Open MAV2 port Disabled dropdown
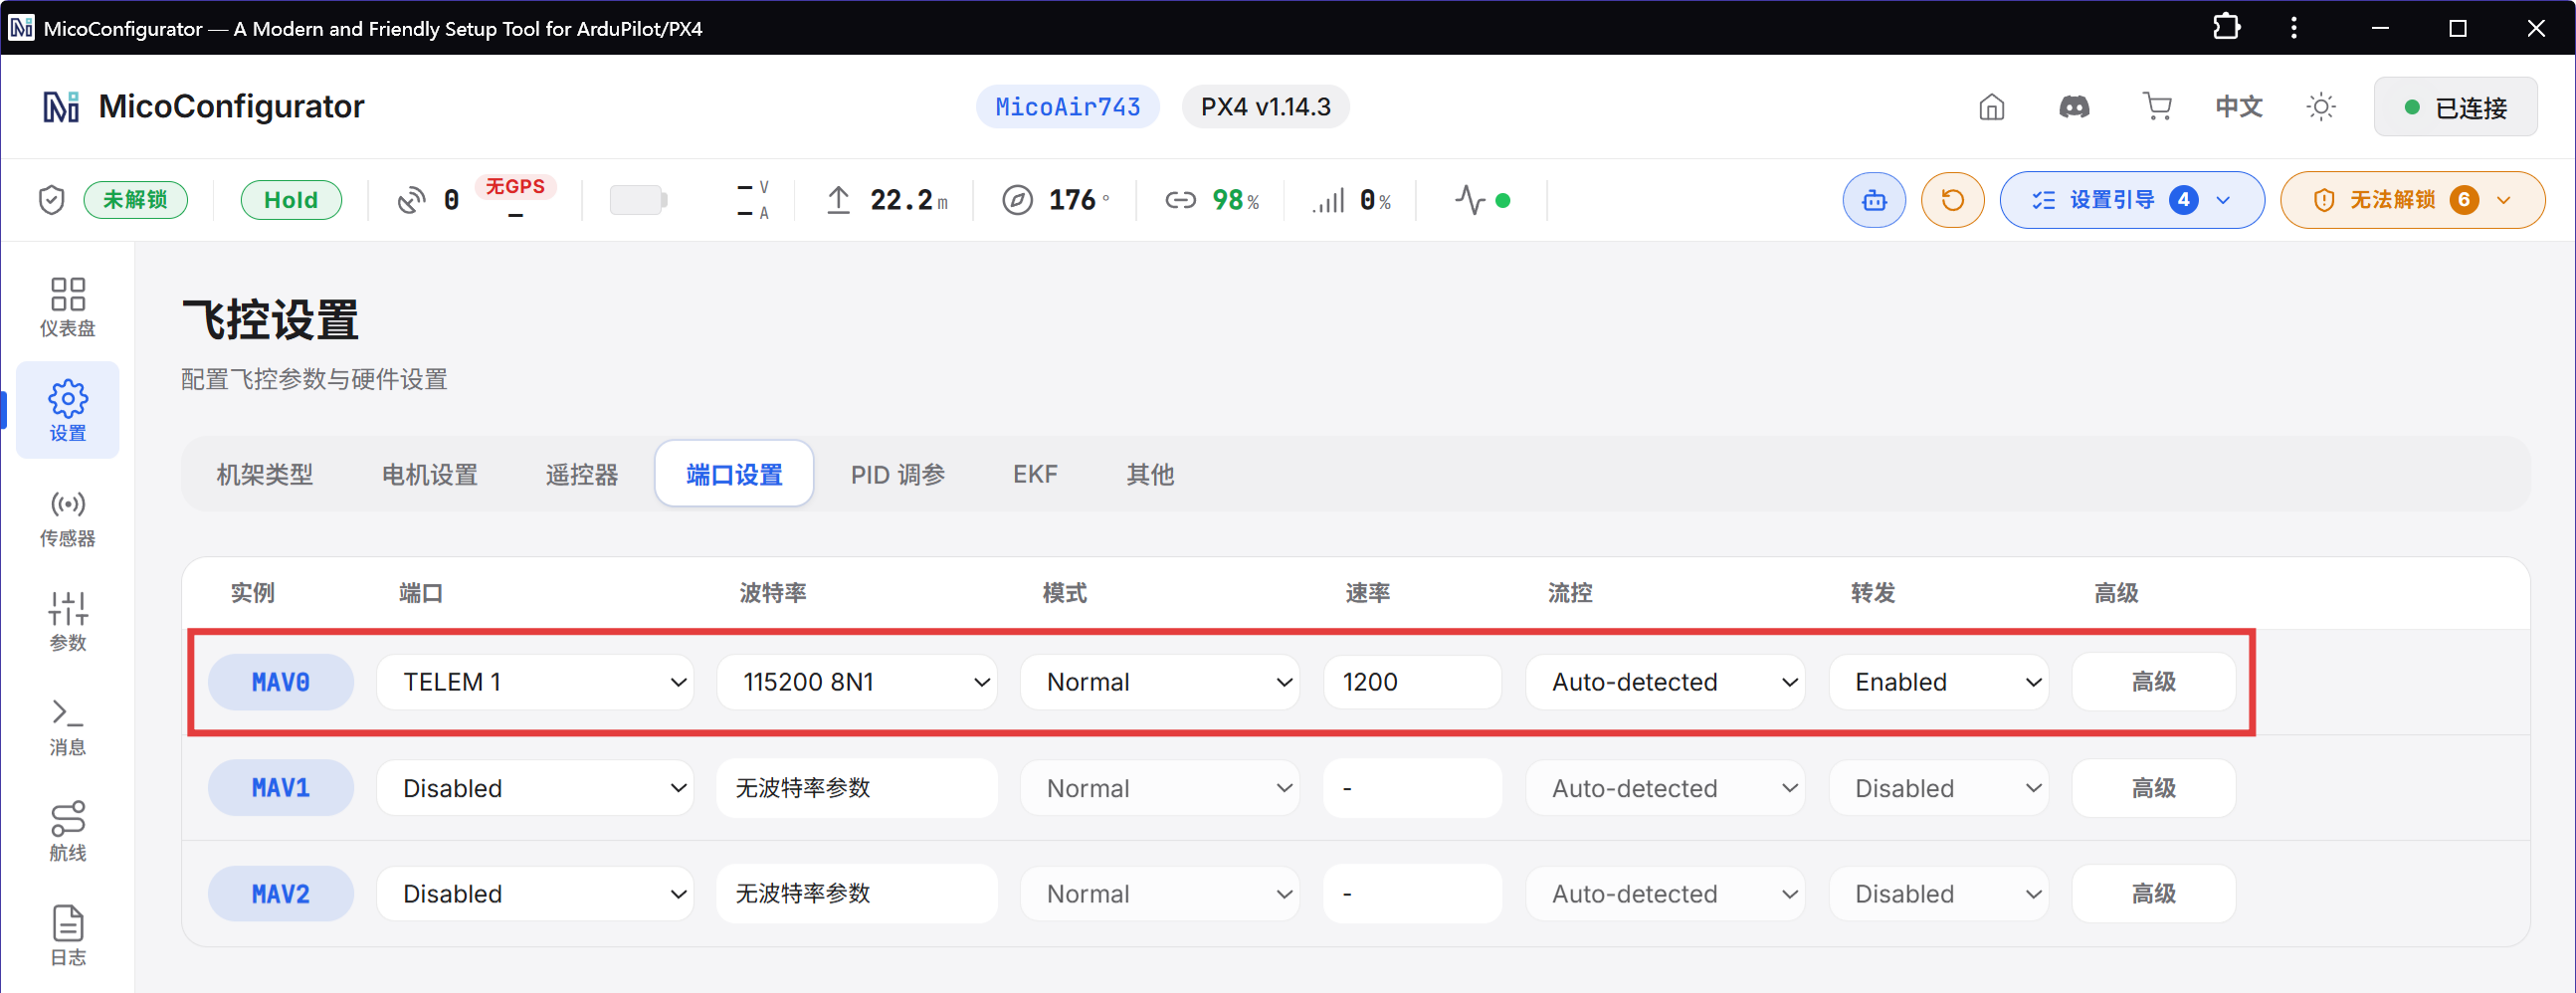Image resolution: width=2576 pixels, height=993 pixels. click(x=535, y=894)
